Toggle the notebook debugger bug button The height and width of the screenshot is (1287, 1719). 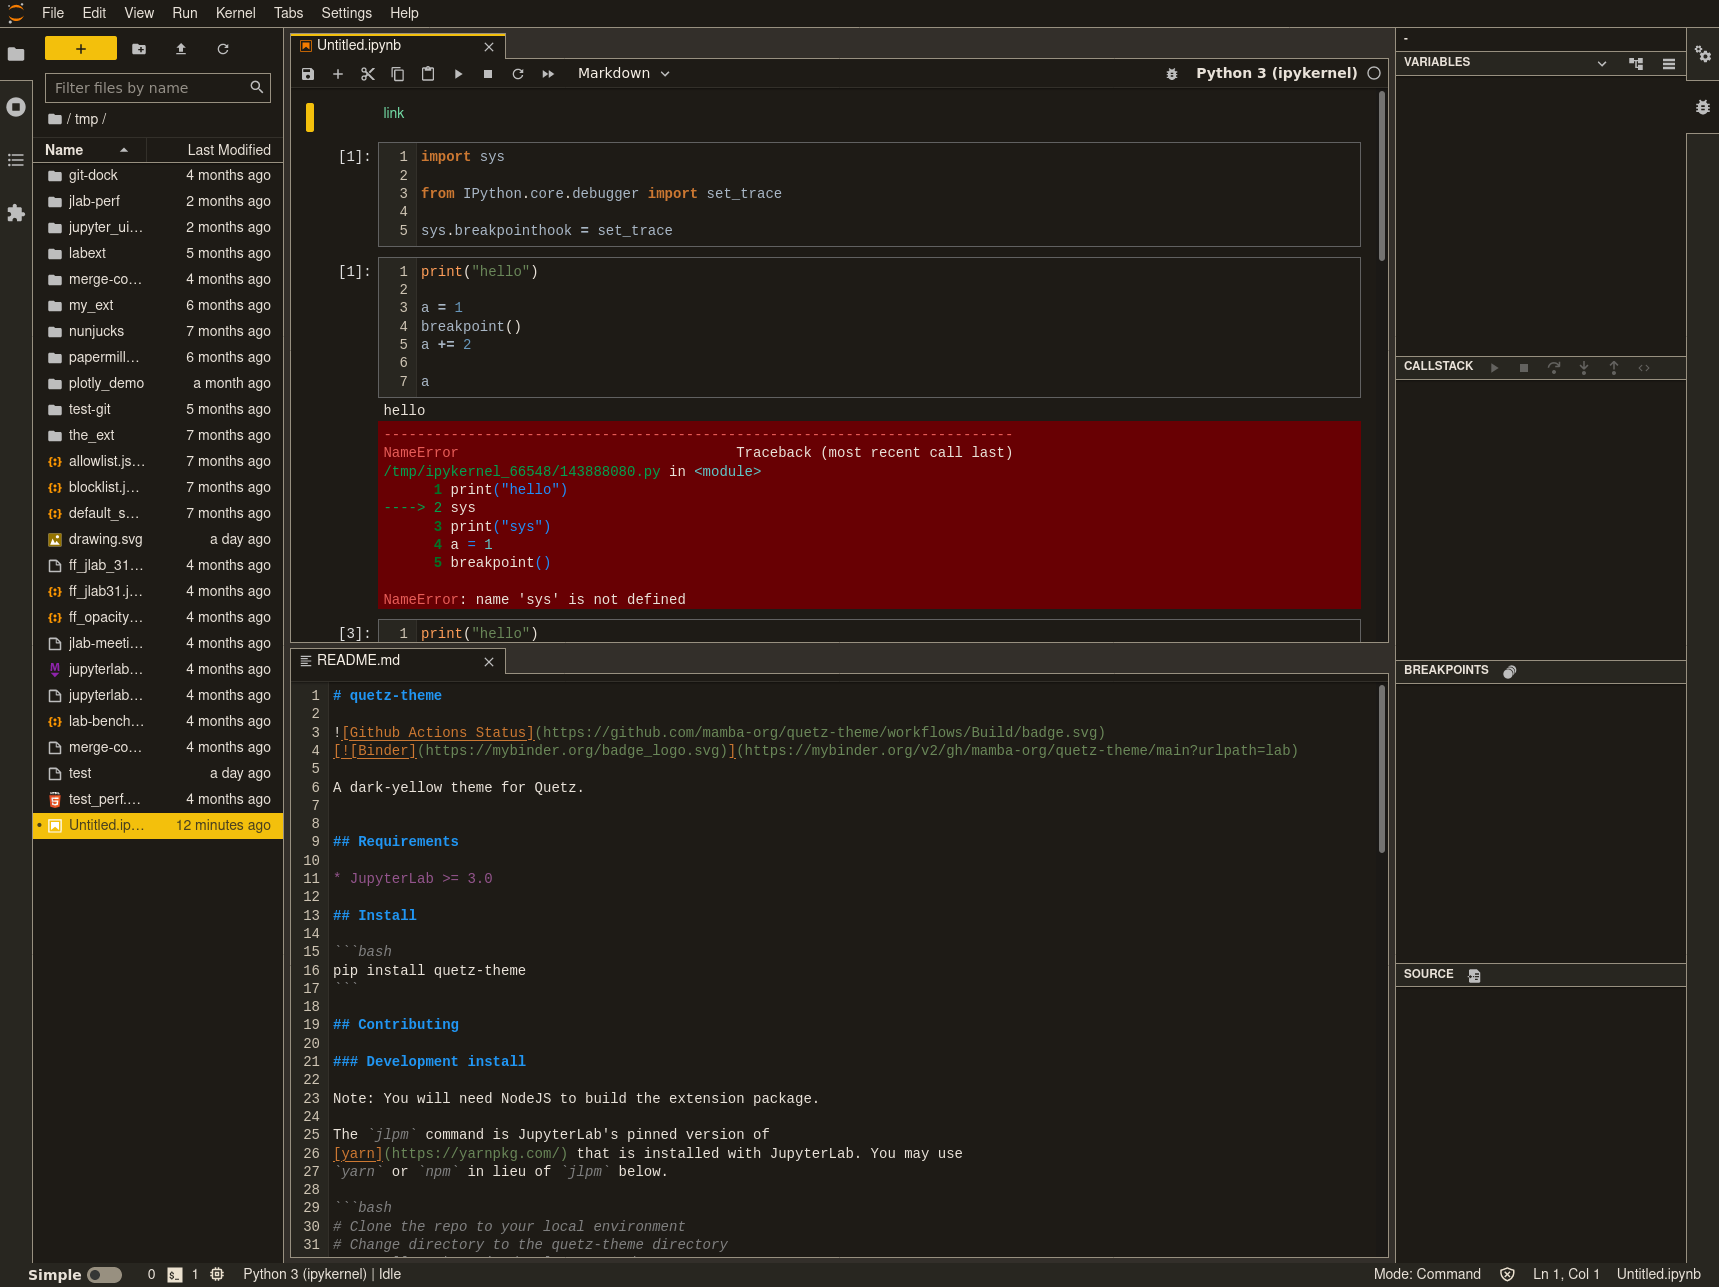pyautogui.click(x=1172, y=74)
